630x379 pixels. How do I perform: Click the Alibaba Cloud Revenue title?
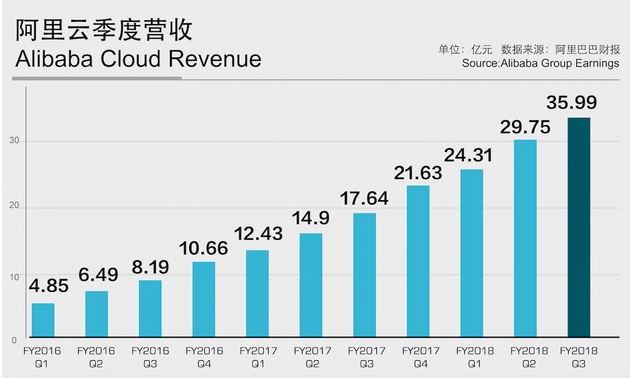point(139,59)
